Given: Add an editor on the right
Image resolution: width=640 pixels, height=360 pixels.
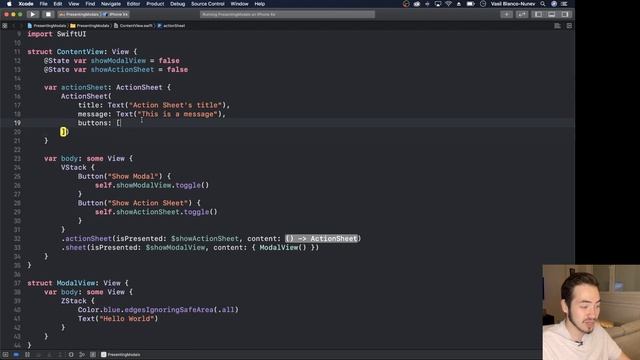Looking at the screenshot, I should pos(569,26).
